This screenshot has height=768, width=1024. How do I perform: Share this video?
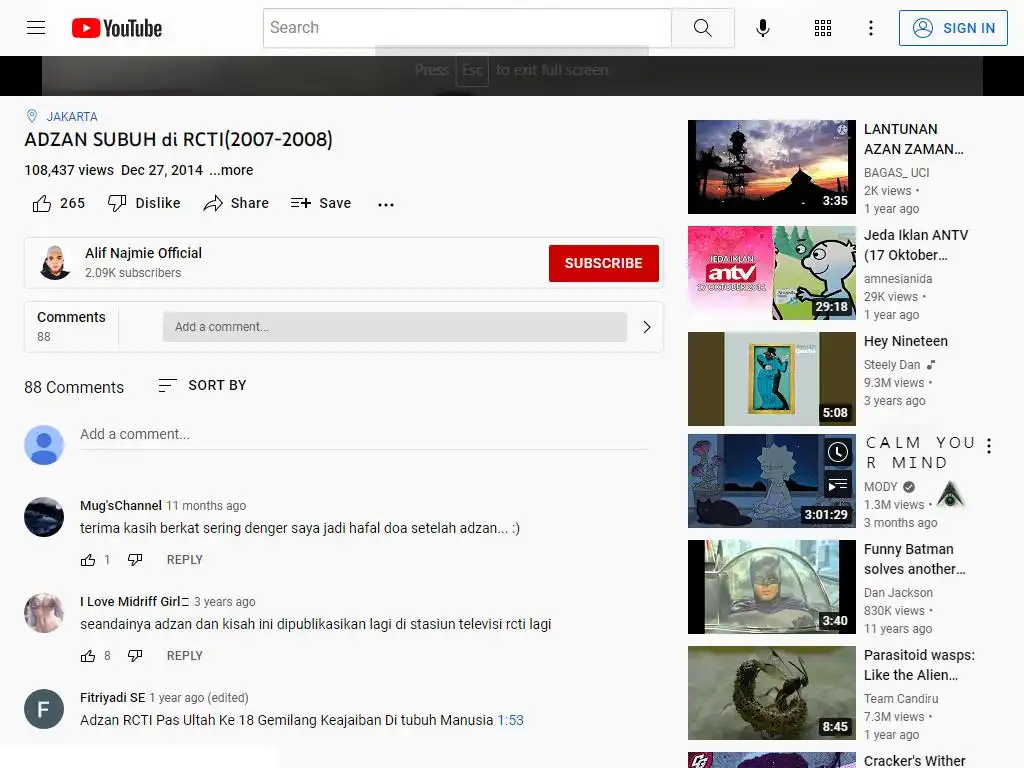(236, 203)
